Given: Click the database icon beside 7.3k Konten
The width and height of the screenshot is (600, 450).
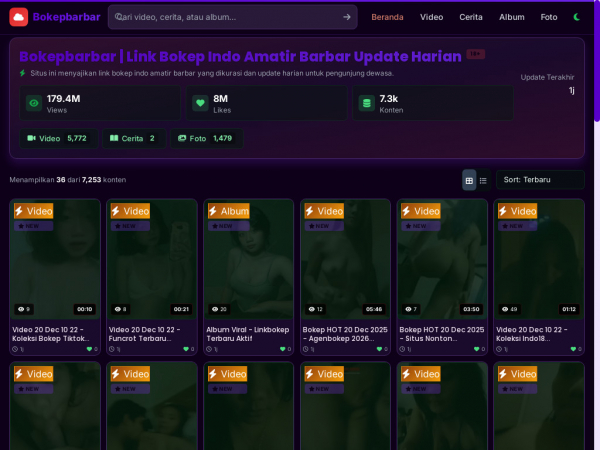Looking at the screenshot, I should click(x=367, y=103).
